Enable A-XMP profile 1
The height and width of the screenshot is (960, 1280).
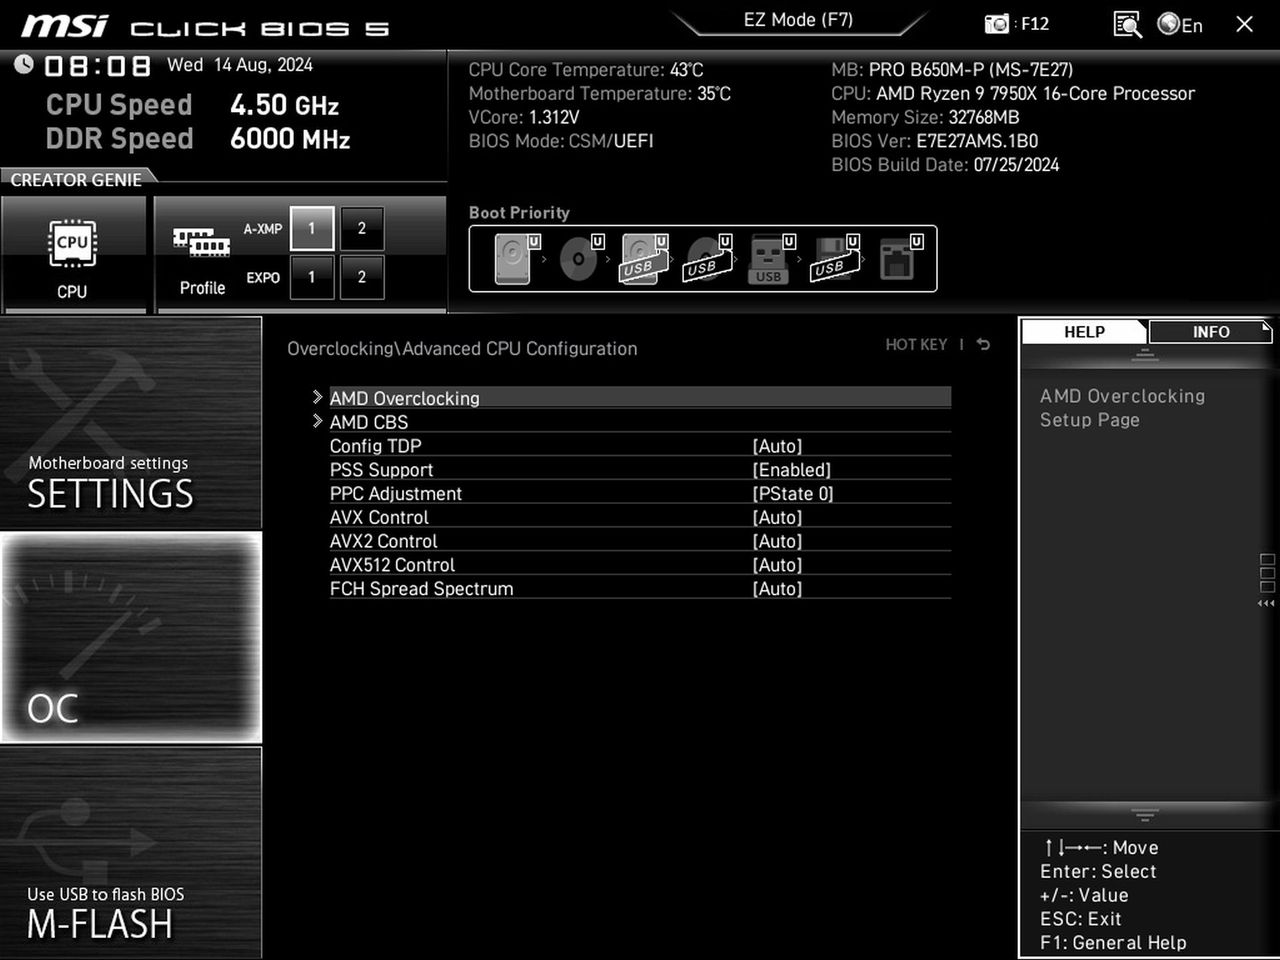tap(312, 229)
